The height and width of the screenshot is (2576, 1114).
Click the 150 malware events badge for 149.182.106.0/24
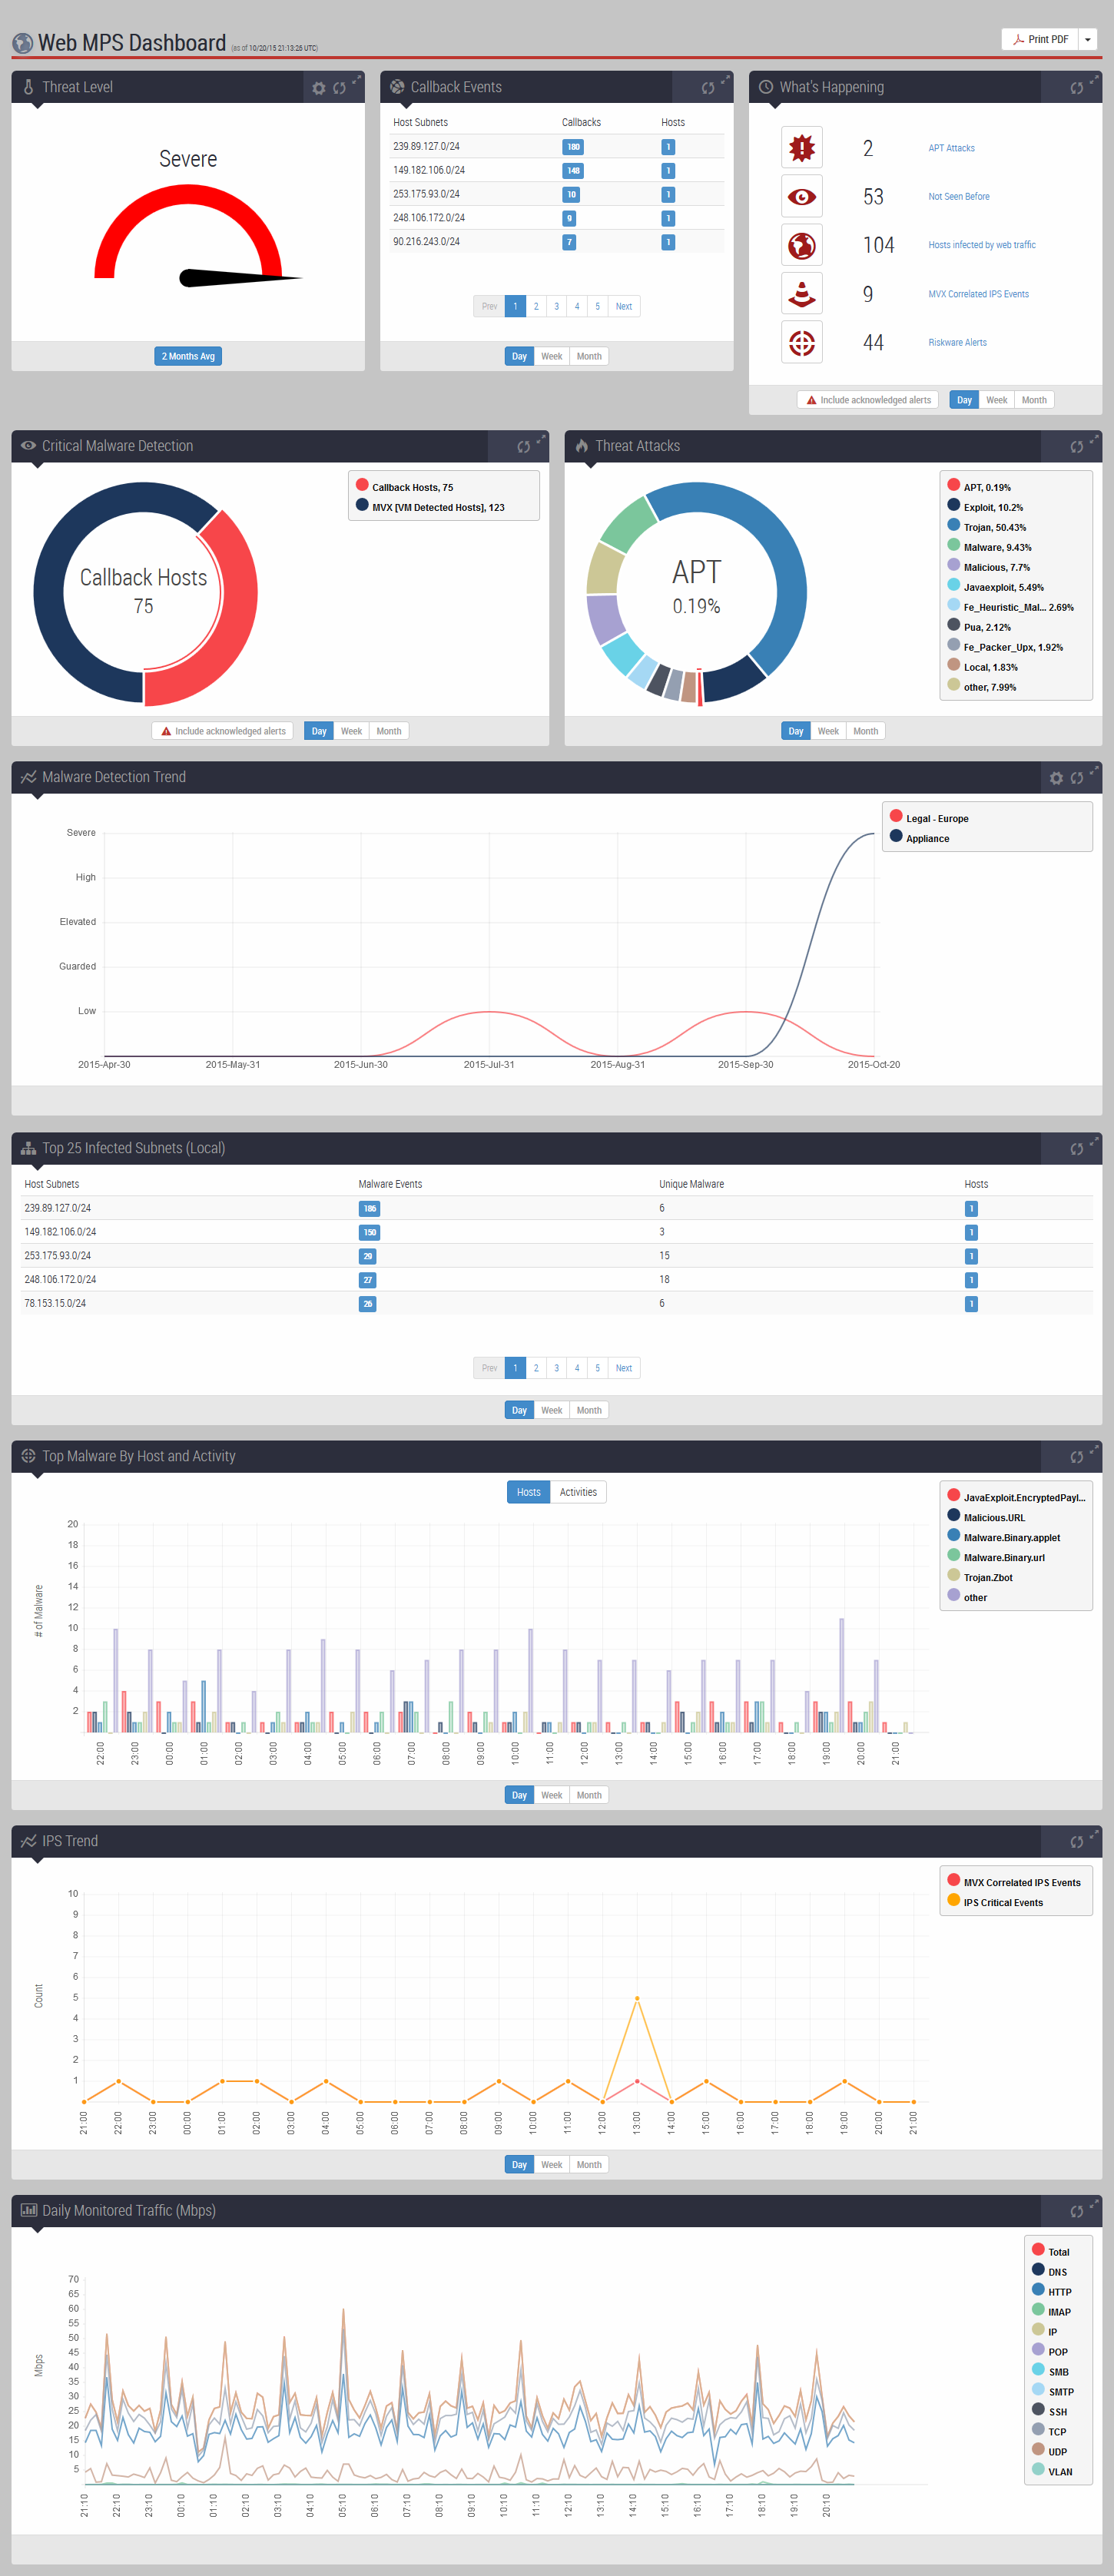370,1233
